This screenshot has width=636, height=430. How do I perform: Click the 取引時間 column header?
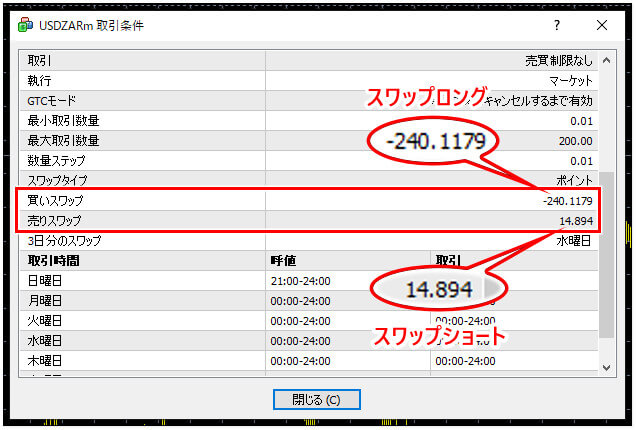point(53,260)
